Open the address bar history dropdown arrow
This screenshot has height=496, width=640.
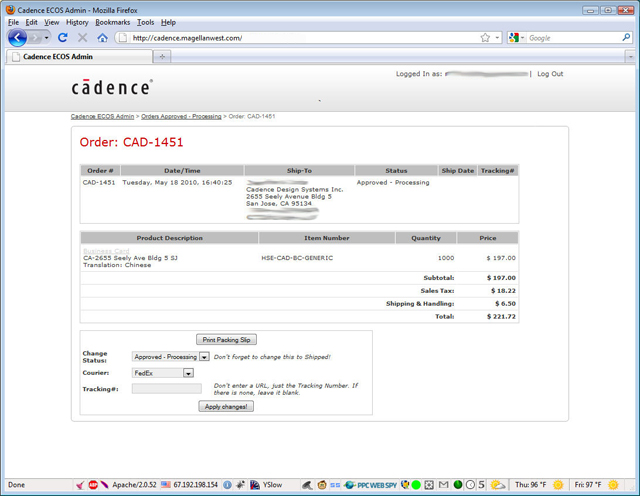click(x=497, y=38)
